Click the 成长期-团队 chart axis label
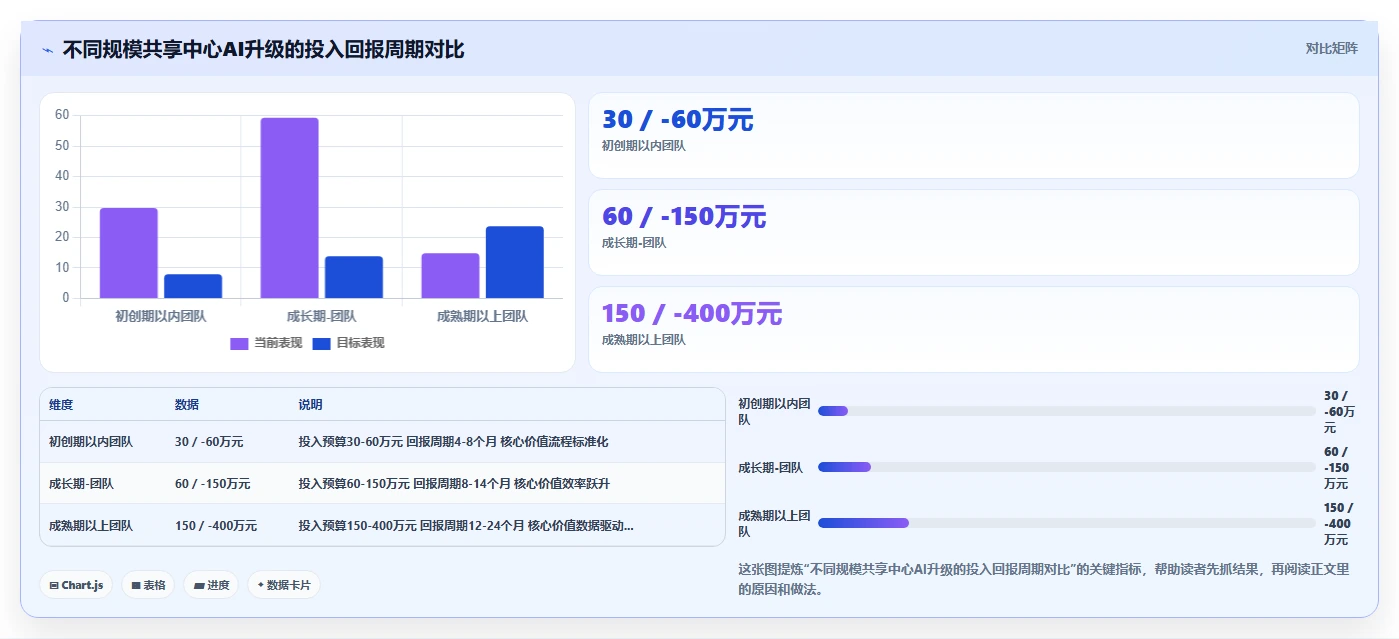1399x639 pixels. click(321, 316)
